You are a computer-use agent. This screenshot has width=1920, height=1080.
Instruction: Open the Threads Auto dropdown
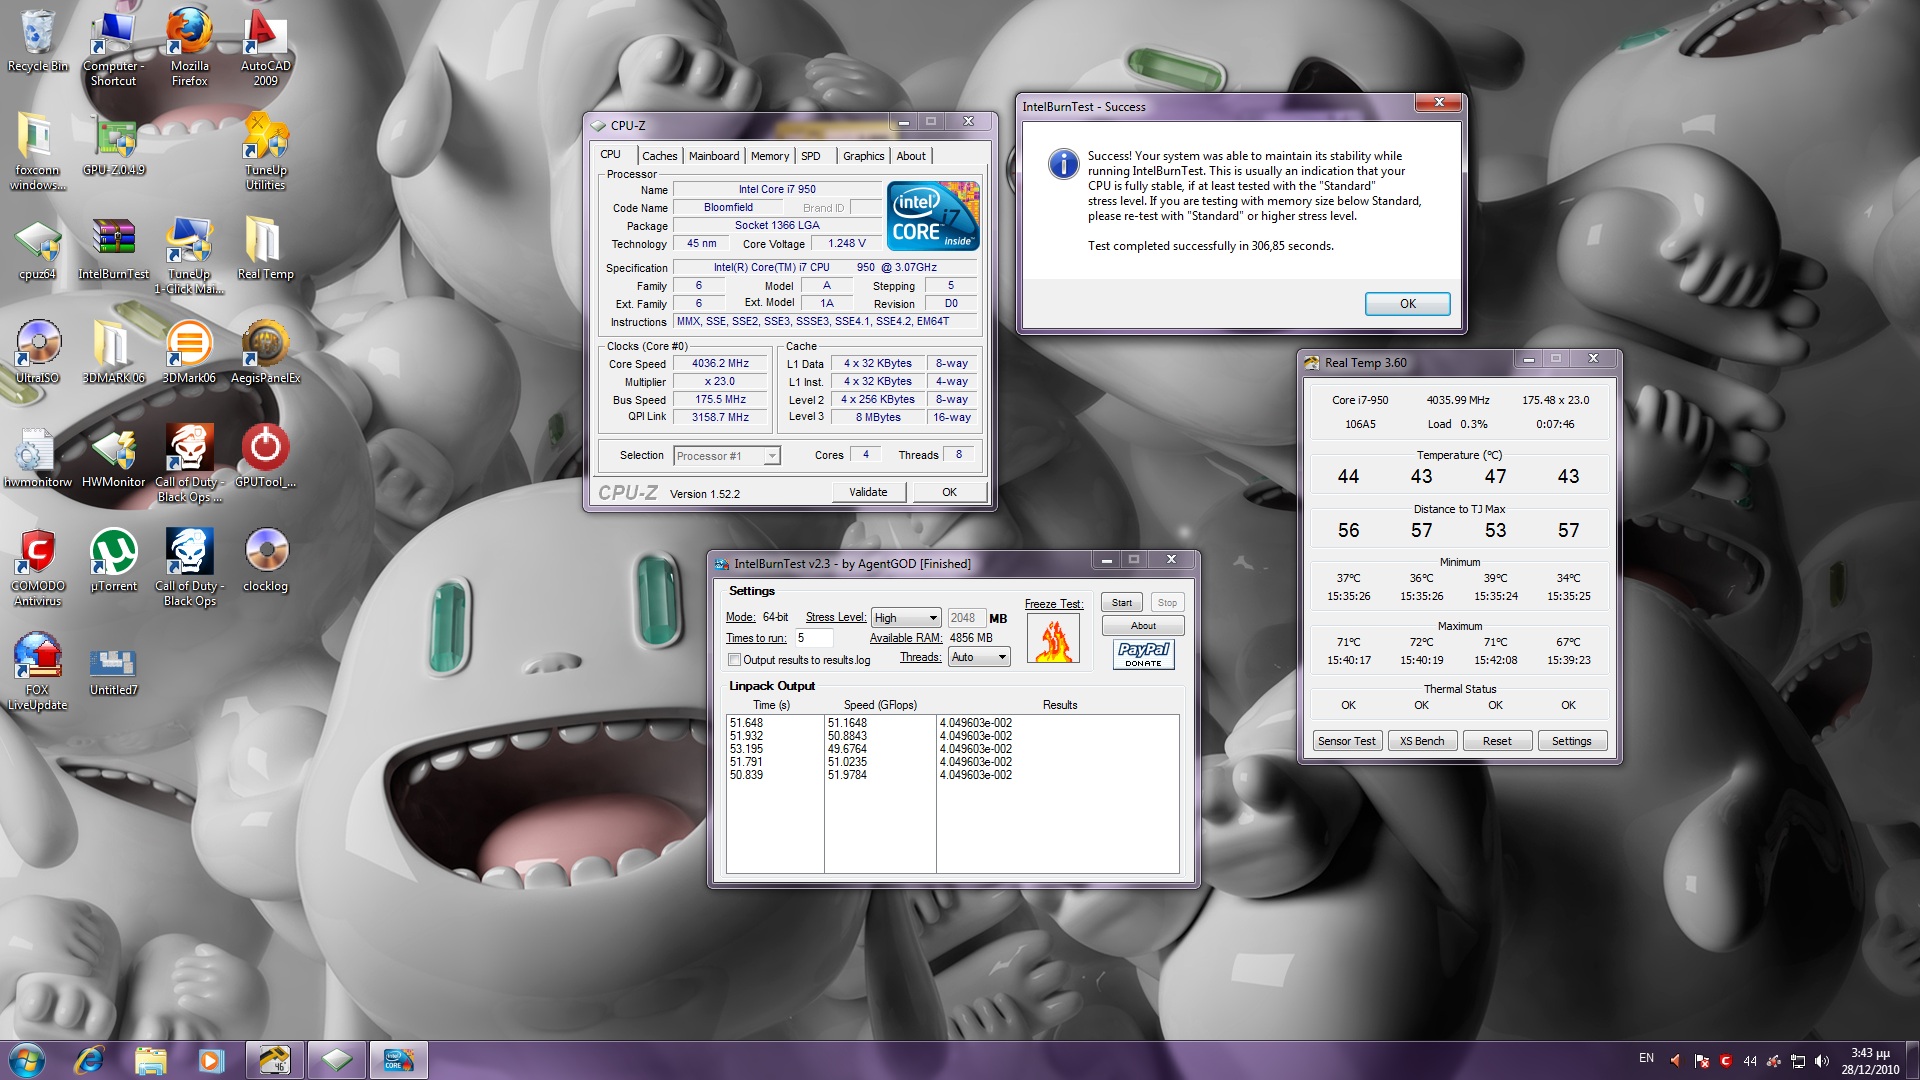pos(980,657)
